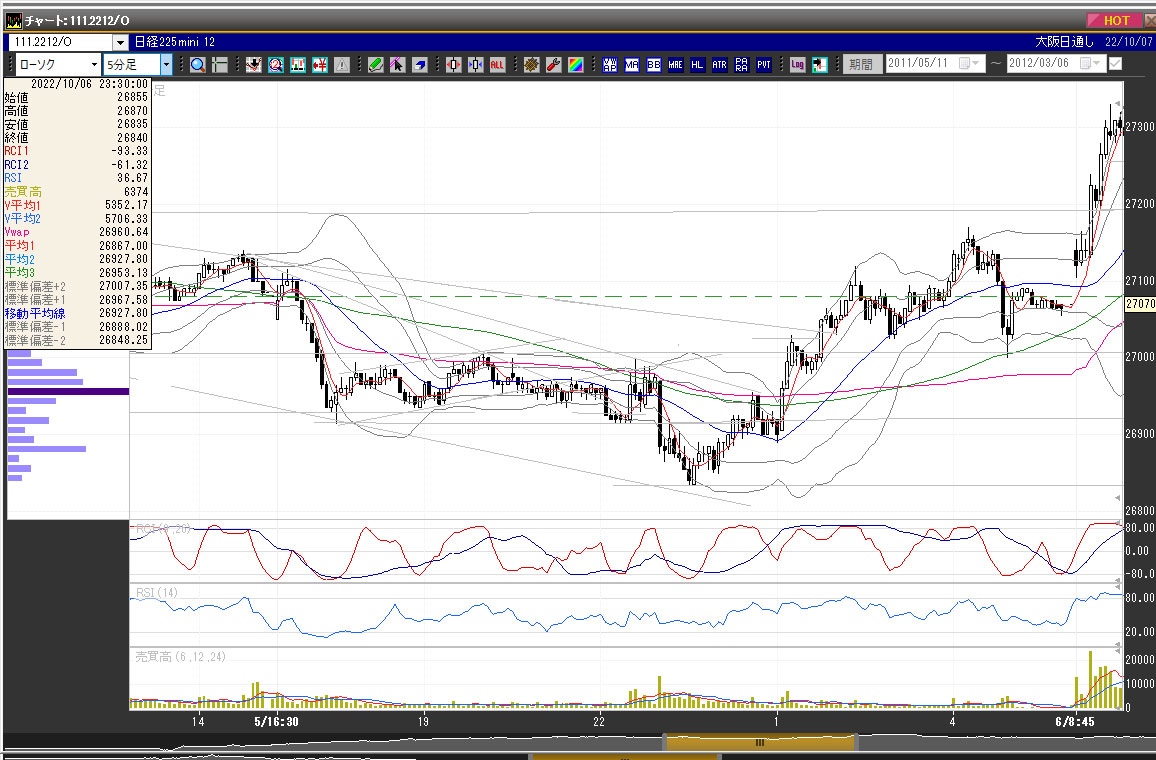
Task: Click the 平均3 value 26953.13
Action: coord(123,273)
